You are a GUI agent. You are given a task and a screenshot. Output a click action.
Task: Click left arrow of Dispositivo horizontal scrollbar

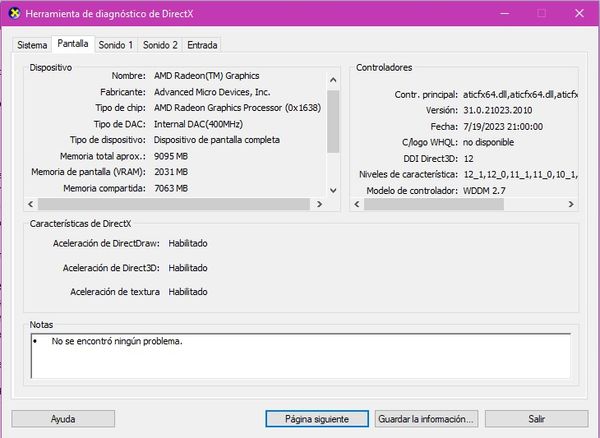click(x=31, y=204)
